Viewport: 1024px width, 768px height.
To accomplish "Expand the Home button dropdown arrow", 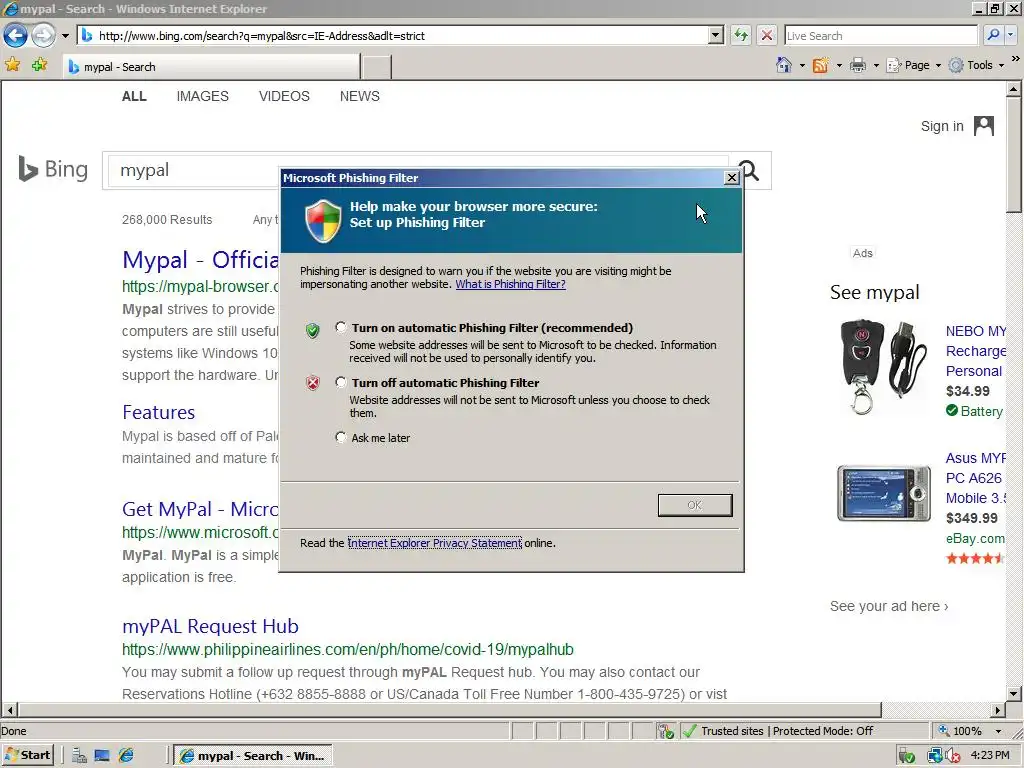I will tap(802, 65).
